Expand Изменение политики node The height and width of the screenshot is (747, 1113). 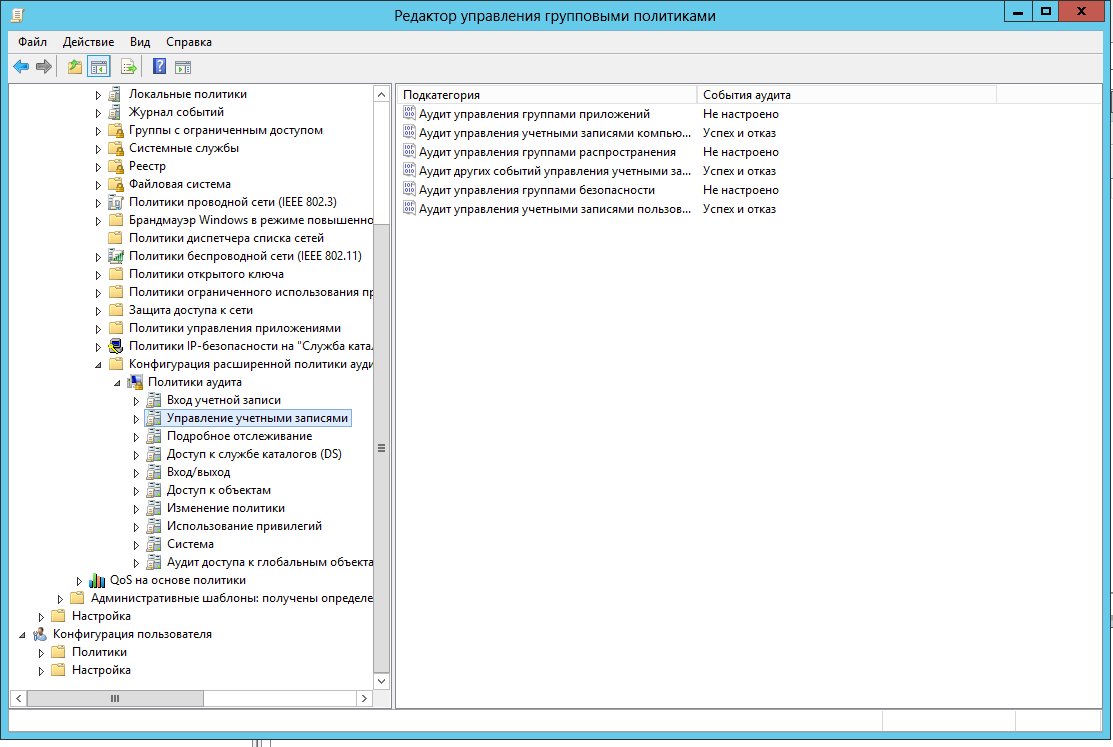click(x=136, y=509)
